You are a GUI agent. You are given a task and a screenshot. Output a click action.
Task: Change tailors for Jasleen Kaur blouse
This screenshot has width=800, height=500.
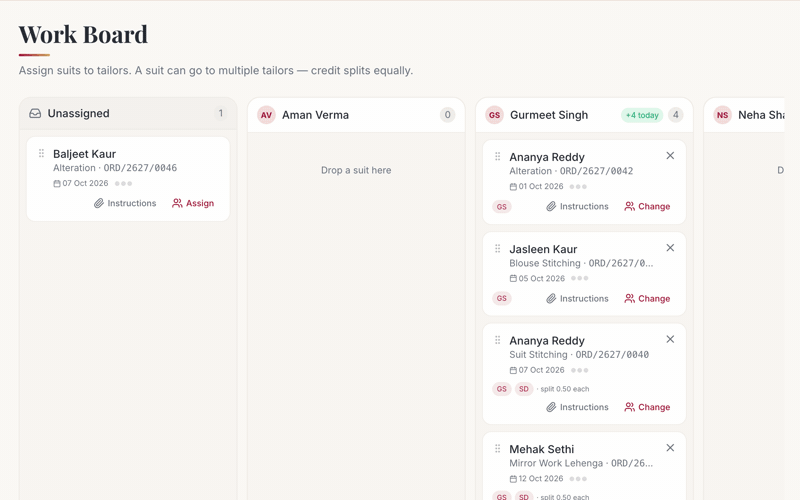click(x=647, y=298)
